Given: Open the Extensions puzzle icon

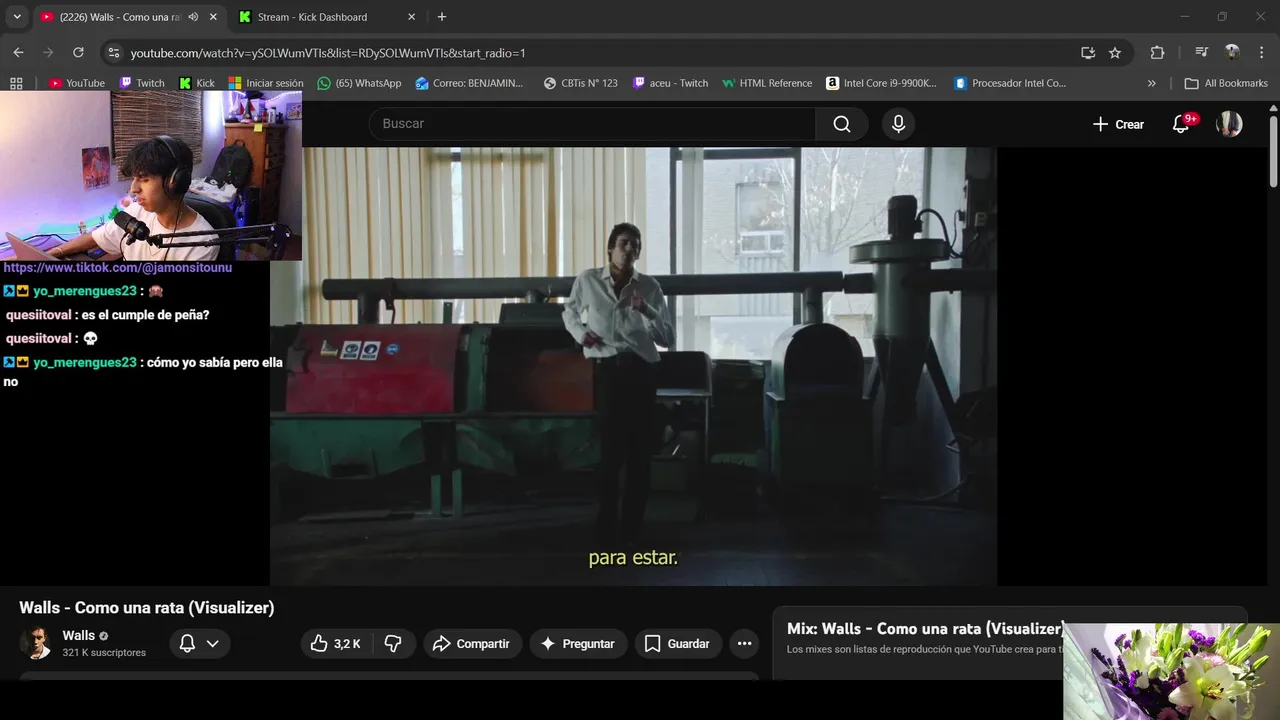Looking at the screenshot, I should [1157, 53].
